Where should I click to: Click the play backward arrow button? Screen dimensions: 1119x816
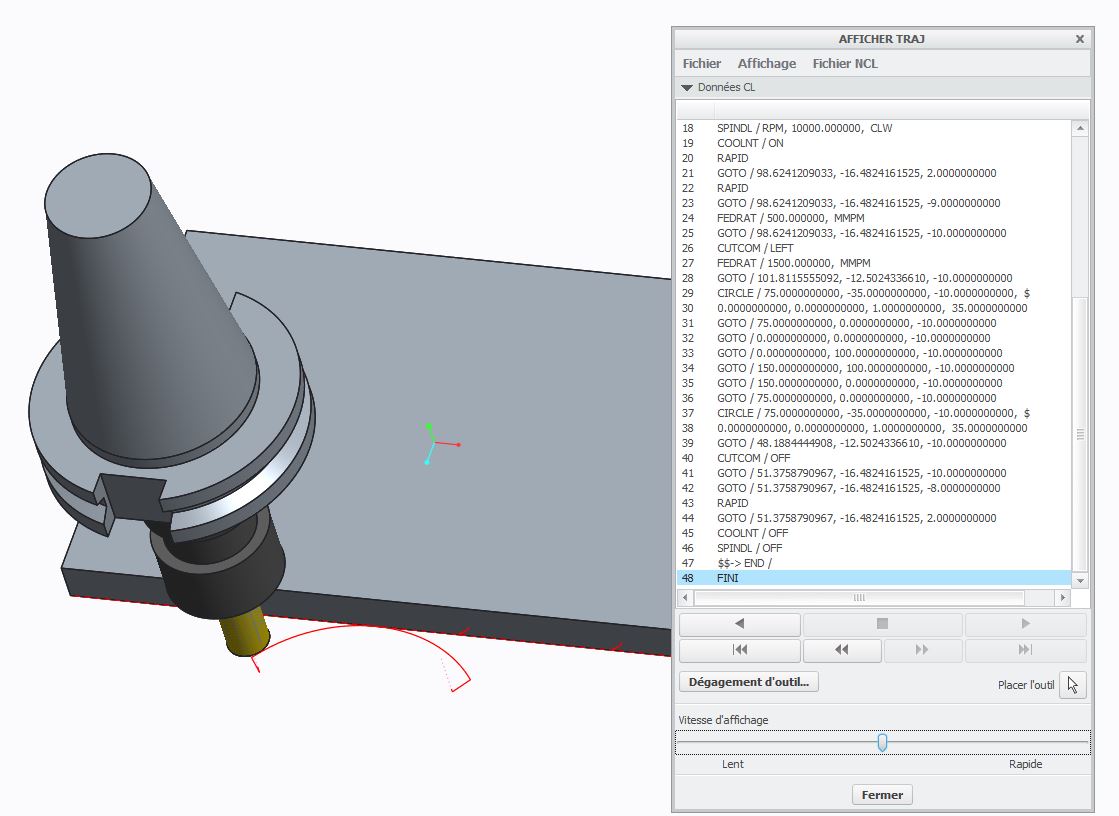click(x=739, y=624)
